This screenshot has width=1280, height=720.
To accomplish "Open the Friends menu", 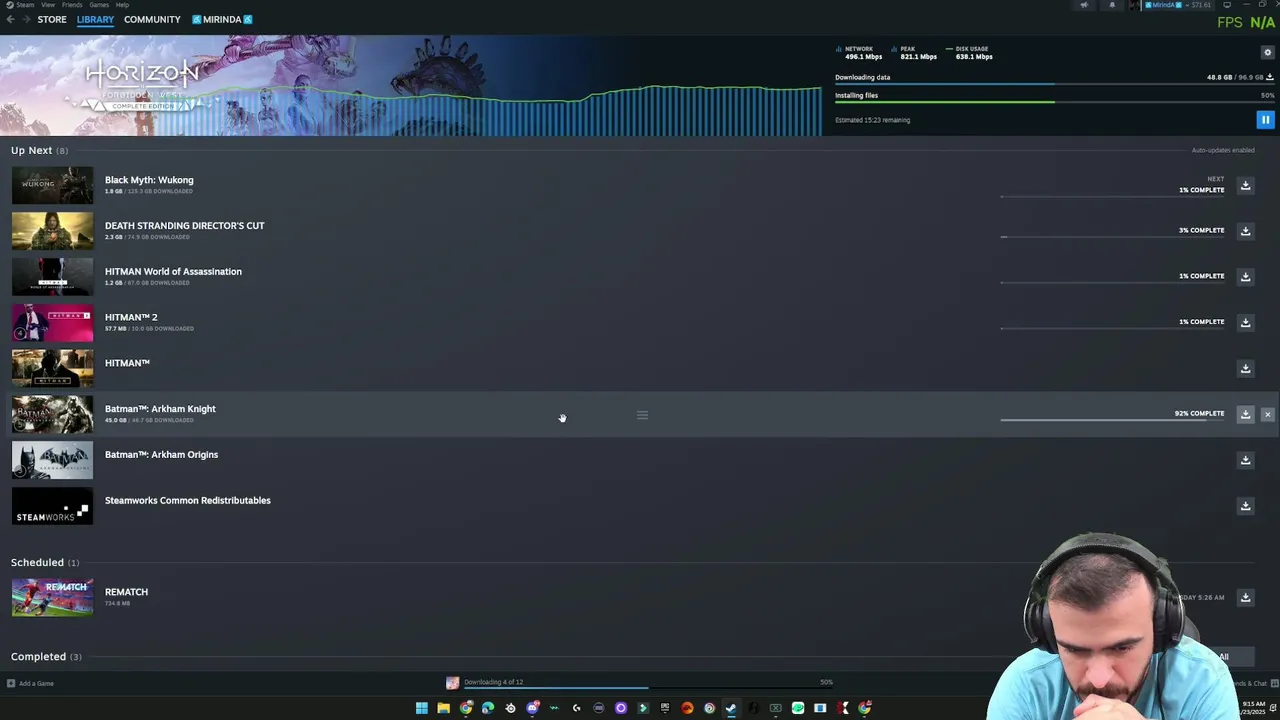I will point(72,5).
